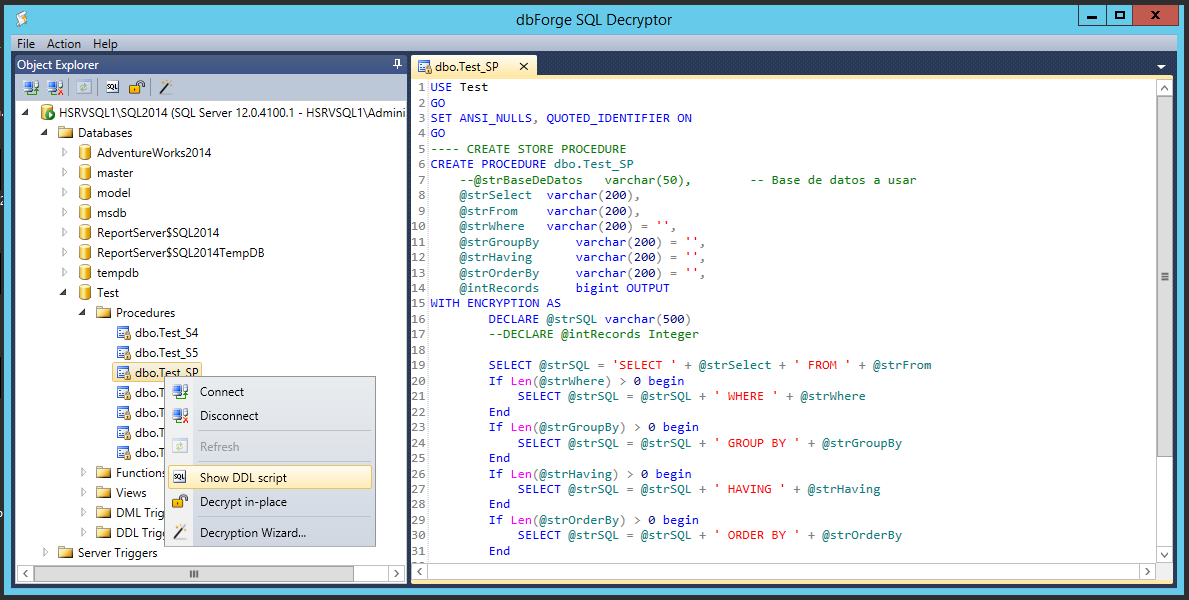Choose Connect in the context menu
The height and width of the screenshot is (600, 1189).
(270, 391)
